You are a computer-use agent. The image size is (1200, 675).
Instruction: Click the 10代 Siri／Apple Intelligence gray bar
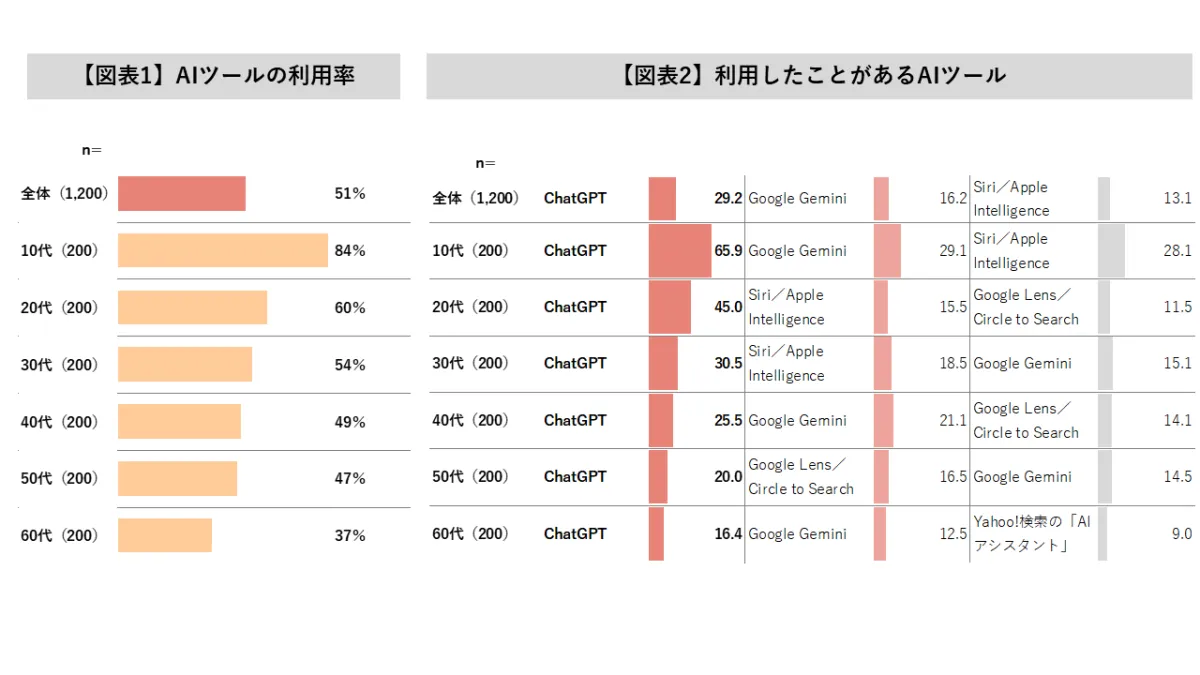pos(1110,250)
